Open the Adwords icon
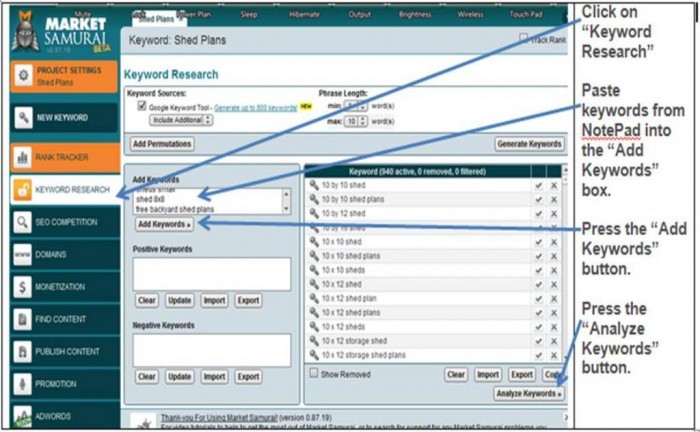Image resolution: width=700 pixels, height=432 pixels. (22, 416)
